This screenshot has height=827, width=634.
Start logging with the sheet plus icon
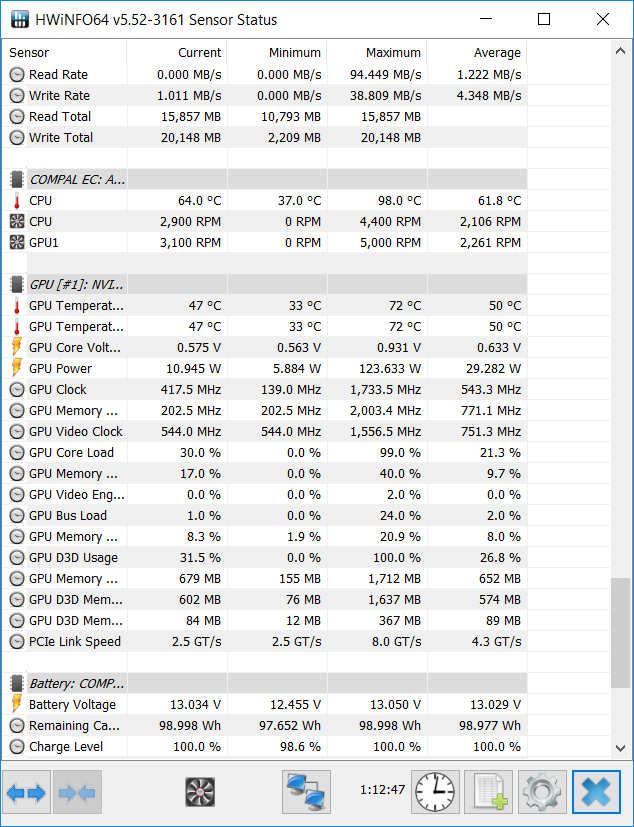(x=489, y=792)
